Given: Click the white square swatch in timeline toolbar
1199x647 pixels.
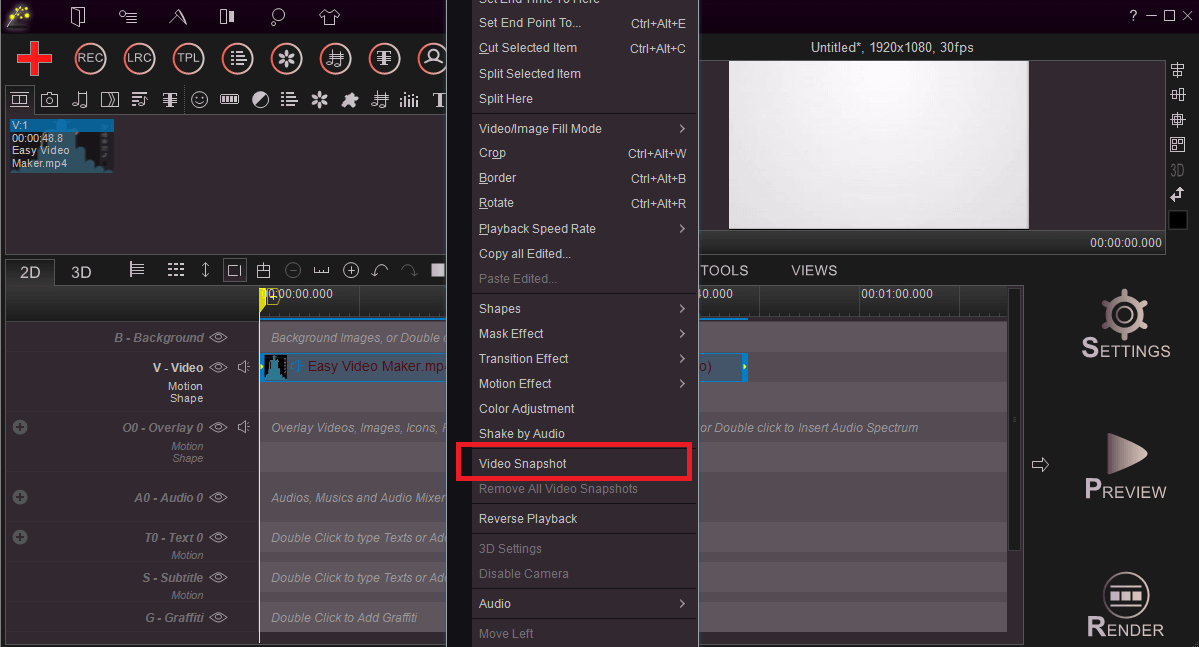Looking at the screenshot, I should point(437,269).
